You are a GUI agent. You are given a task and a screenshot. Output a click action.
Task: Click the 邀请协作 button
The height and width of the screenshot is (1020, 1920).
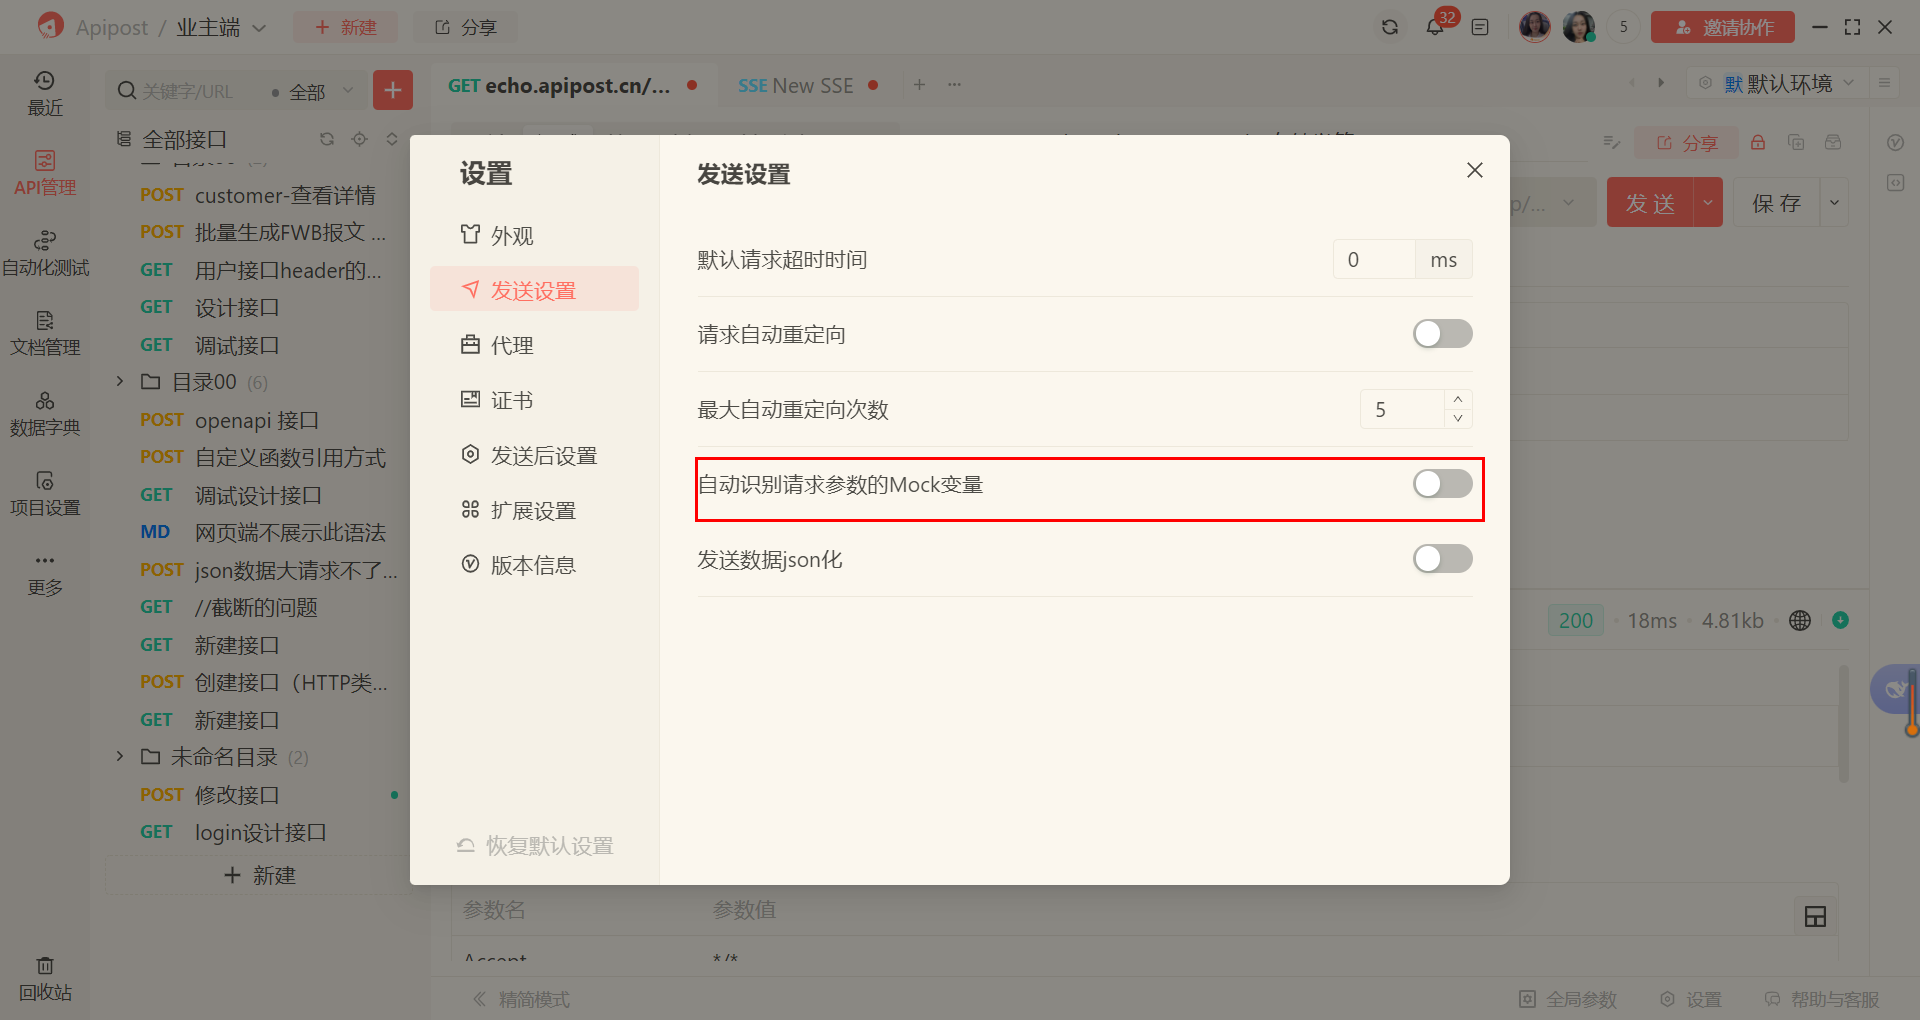coord(1722,27)
